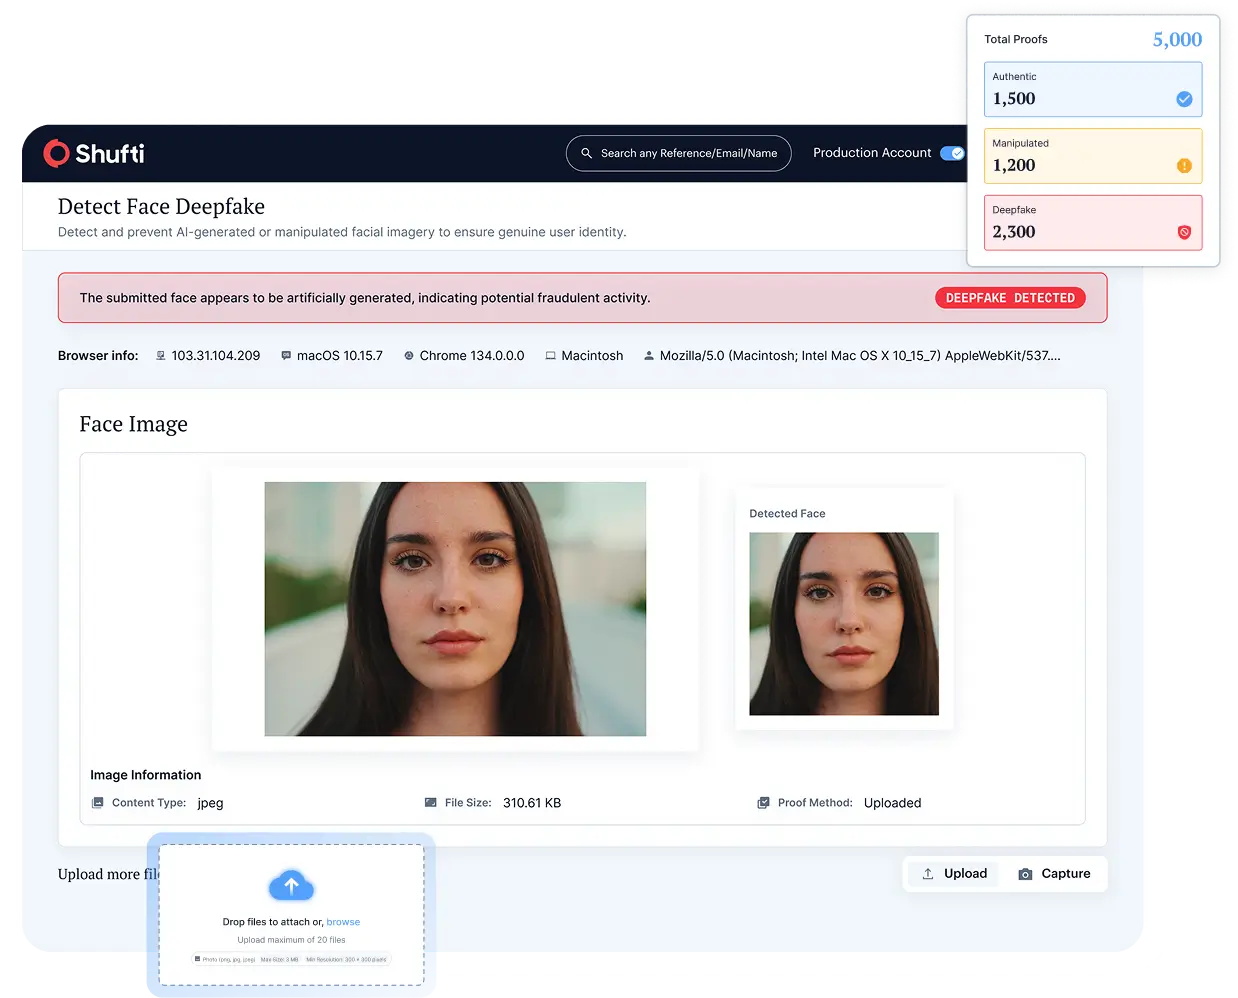Image resolution: width=1238 pixels, height=998 pixels.
Task: Focus the Search any Reference/Email/Name field
Action: coord(688,153)
